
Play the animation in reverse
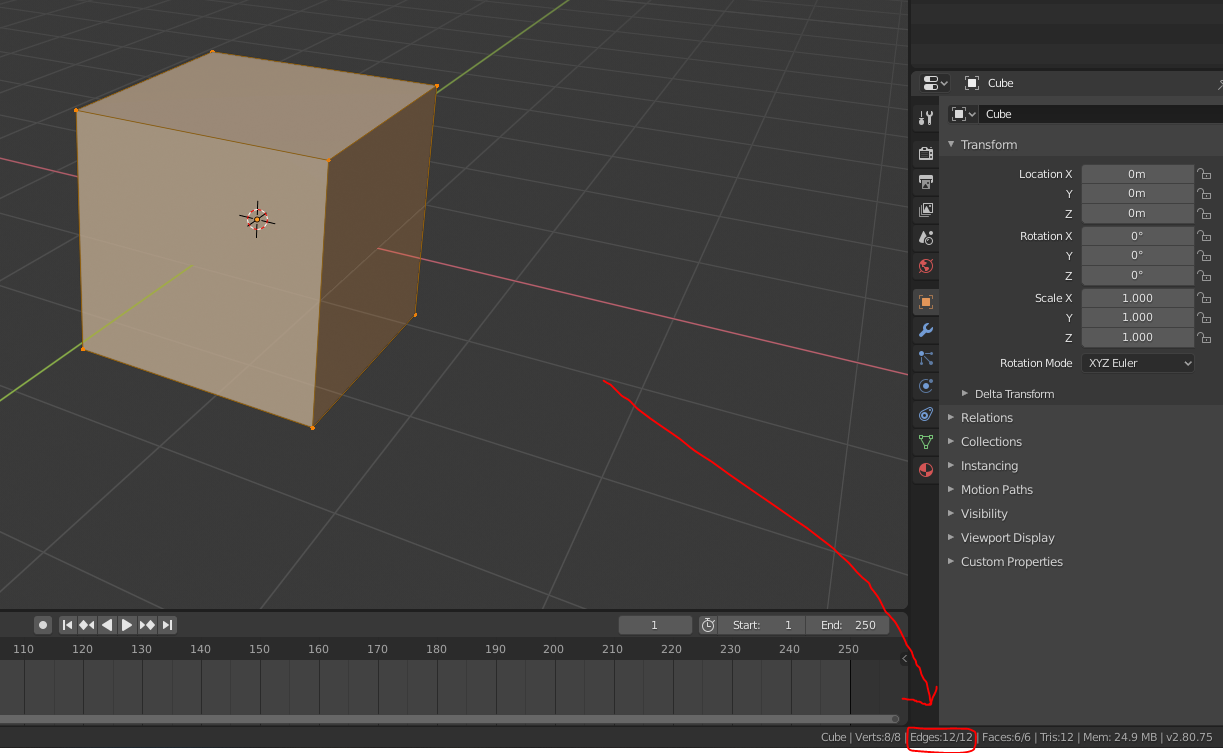coord(107,625)
